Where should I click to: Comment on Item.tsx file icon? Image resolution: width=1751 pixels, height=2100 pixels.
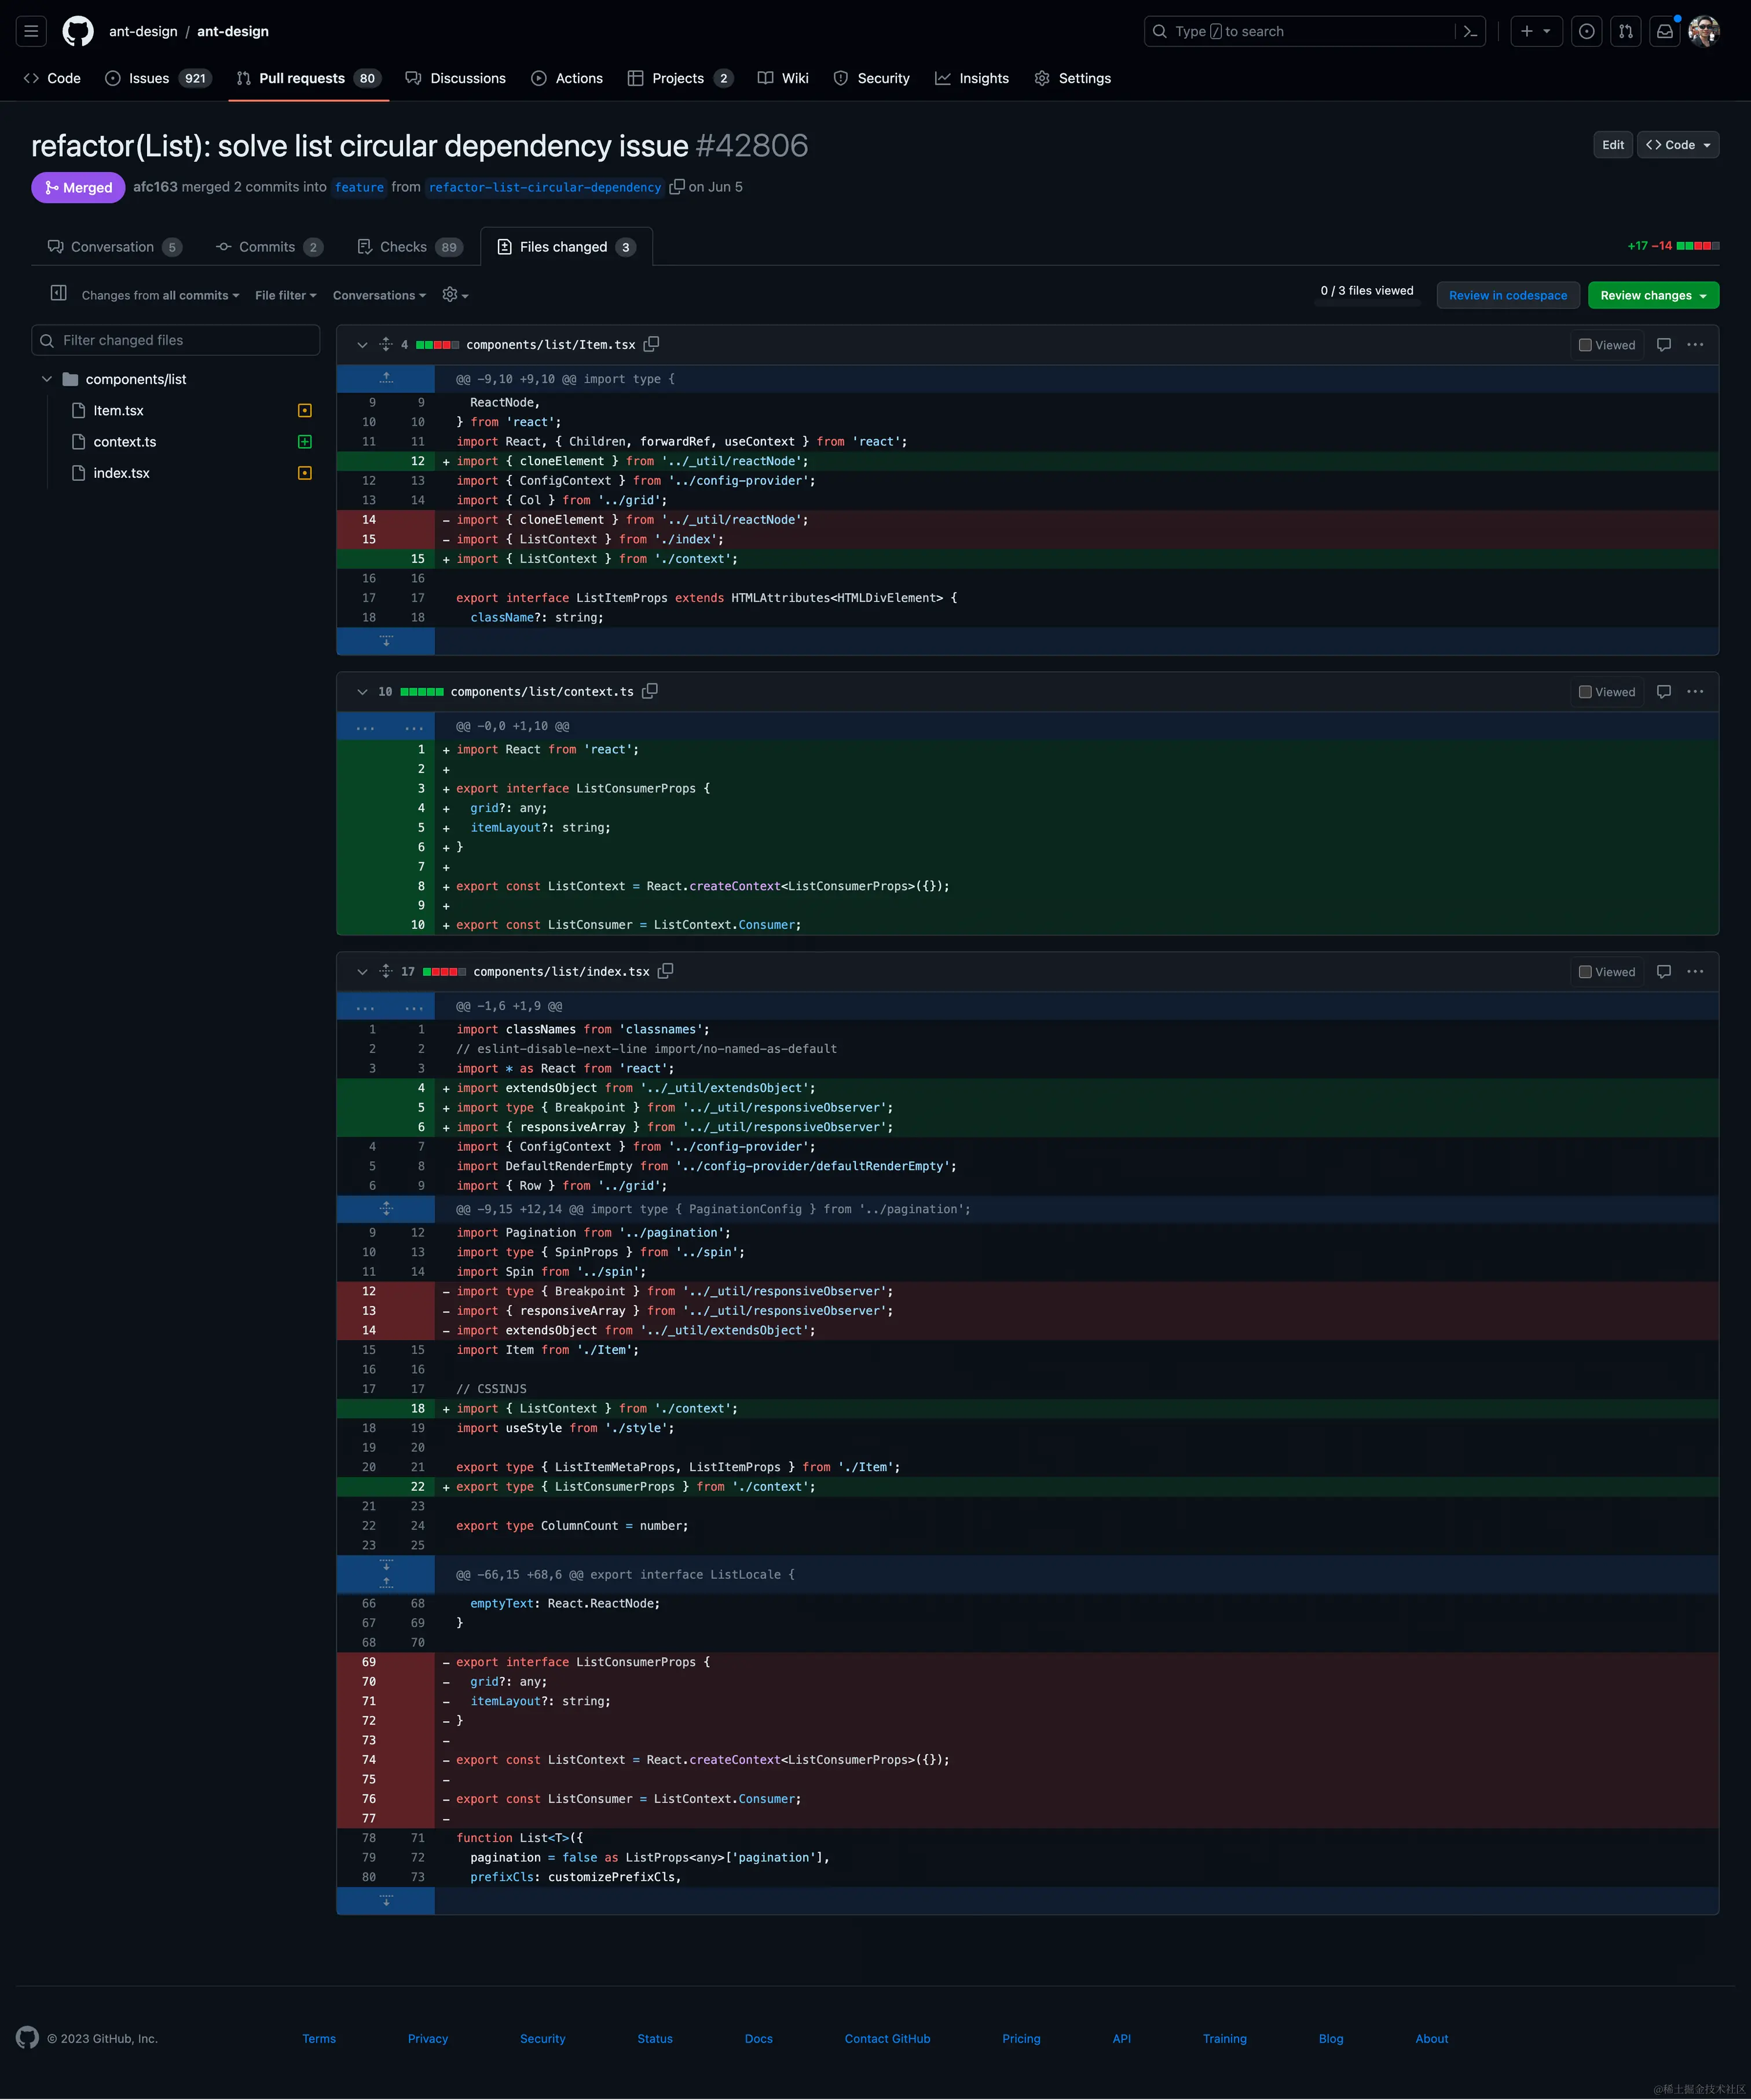point(1664,345)
